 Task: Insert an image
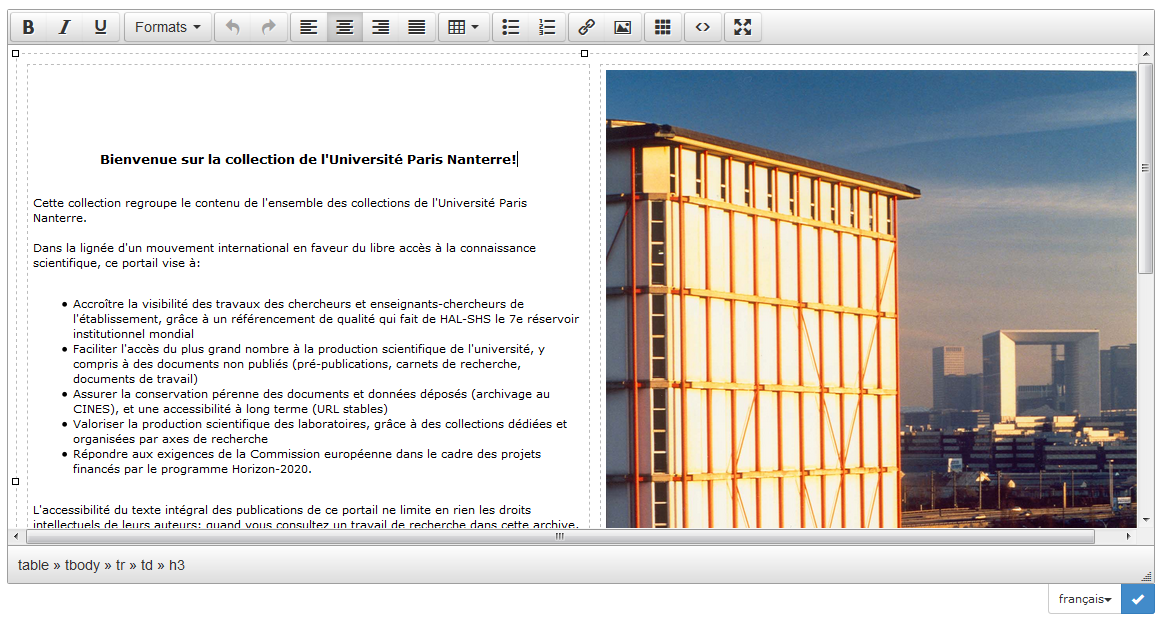coord(622,27)
